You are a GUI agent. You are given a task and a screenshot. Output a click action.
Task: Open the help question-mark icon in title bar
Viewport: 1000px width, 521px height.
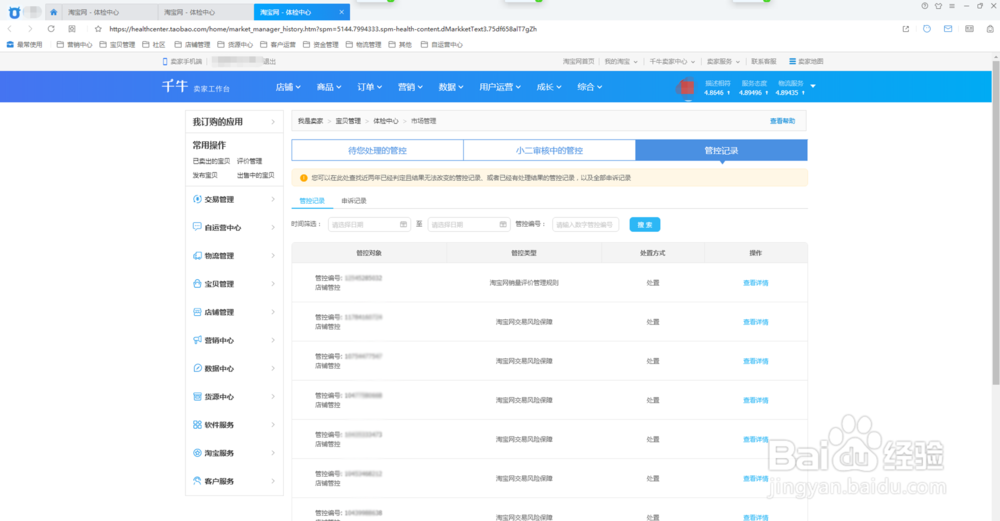pos(925,6)
